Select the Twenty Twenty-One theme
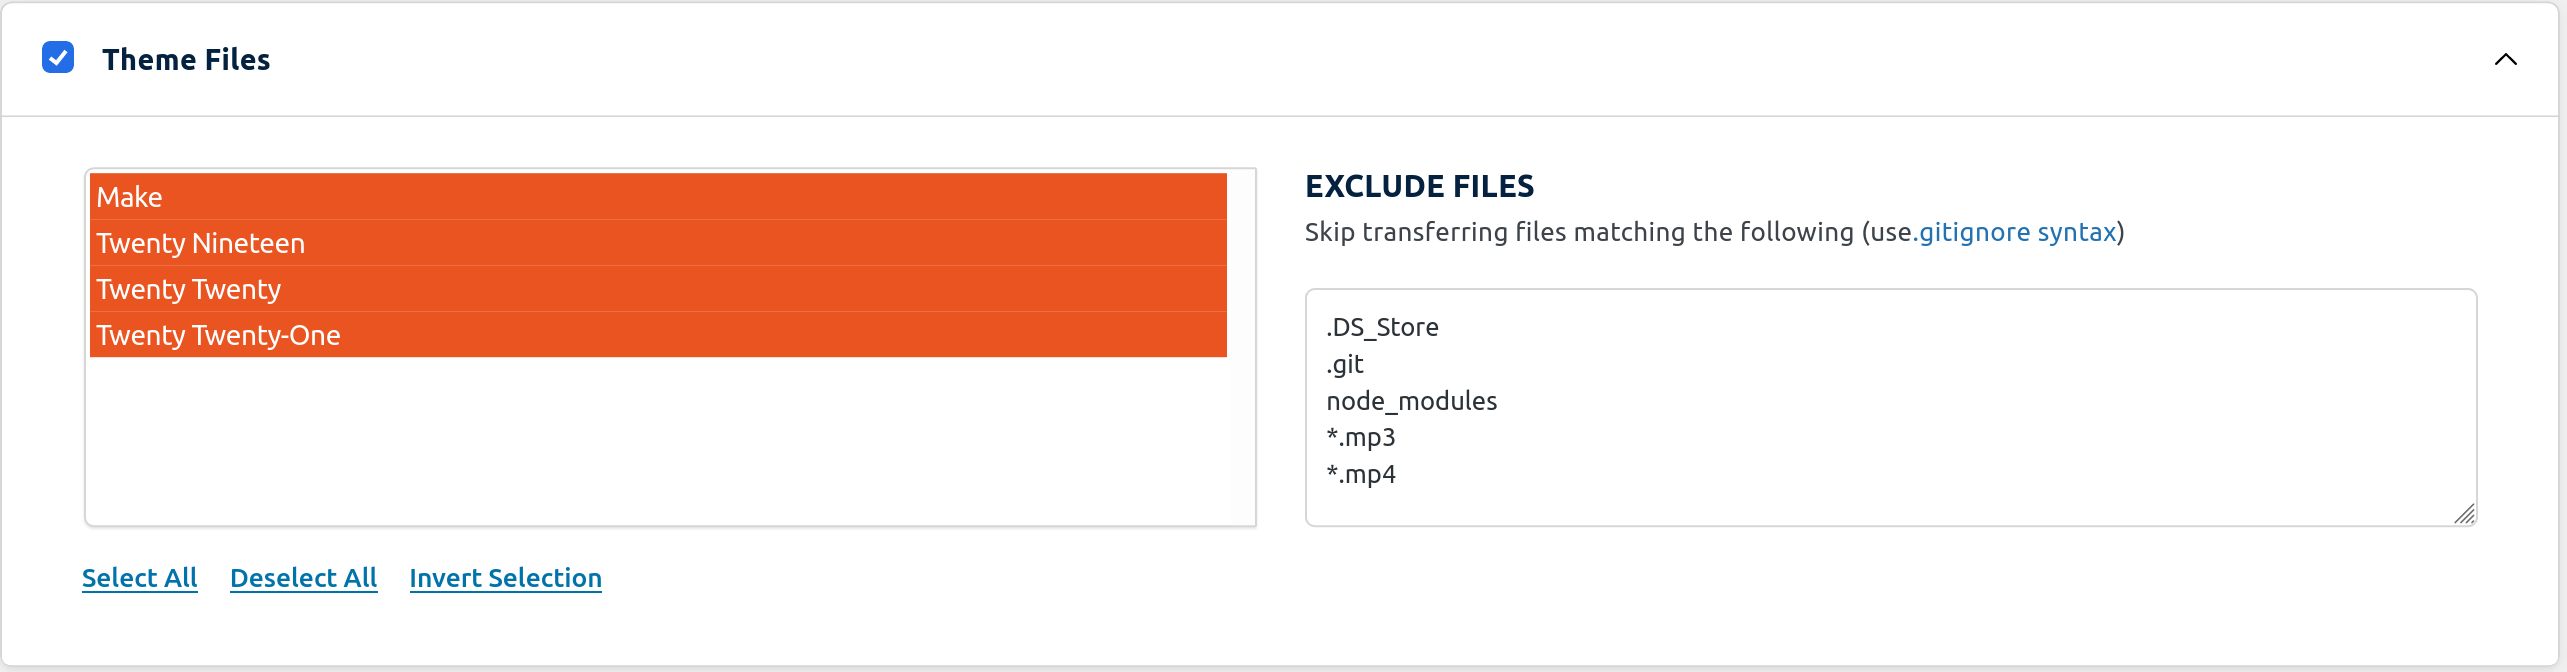 pos(658,335)
